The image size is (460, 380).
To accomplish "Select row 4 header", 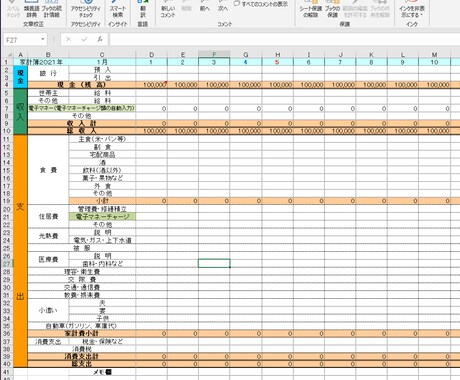I will (x=7, y=85).
